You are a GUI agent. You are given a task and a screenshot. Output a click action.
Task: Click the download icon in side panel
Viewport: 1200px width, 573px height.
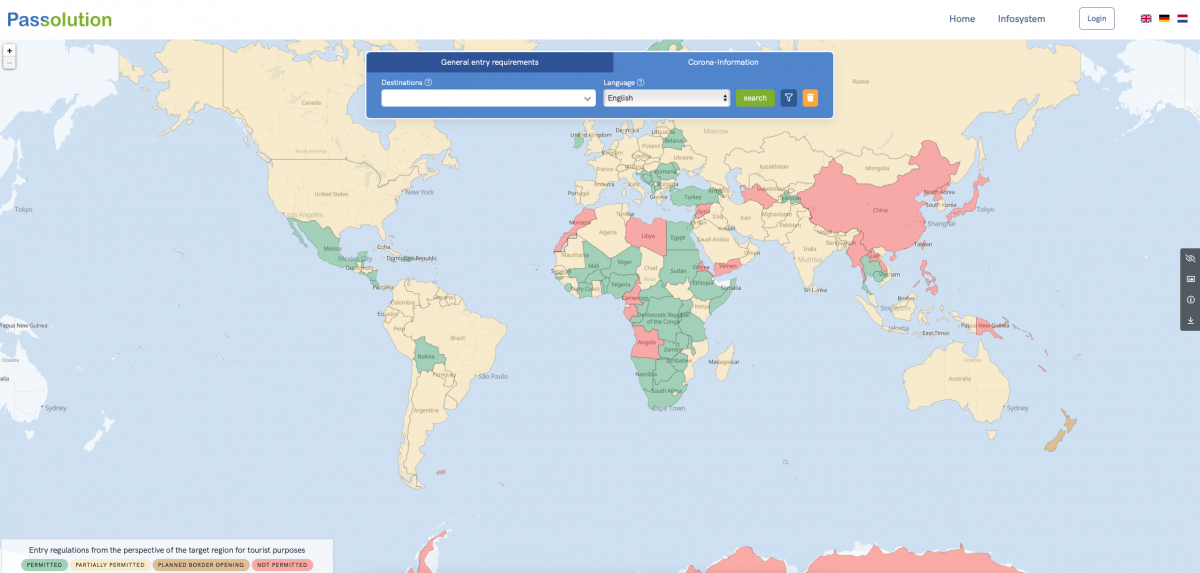click(1190, 321)
